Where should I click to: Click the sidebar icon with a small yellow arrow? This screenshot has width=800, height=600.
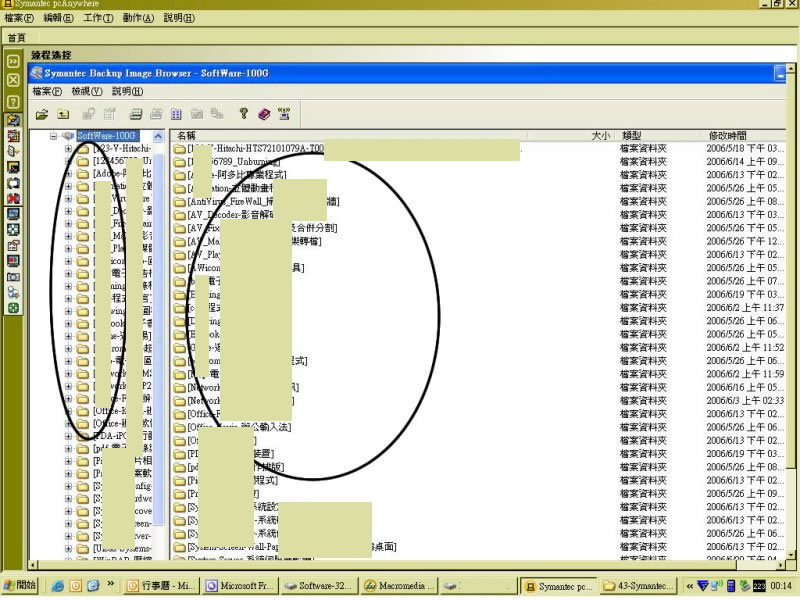[13, 151]
